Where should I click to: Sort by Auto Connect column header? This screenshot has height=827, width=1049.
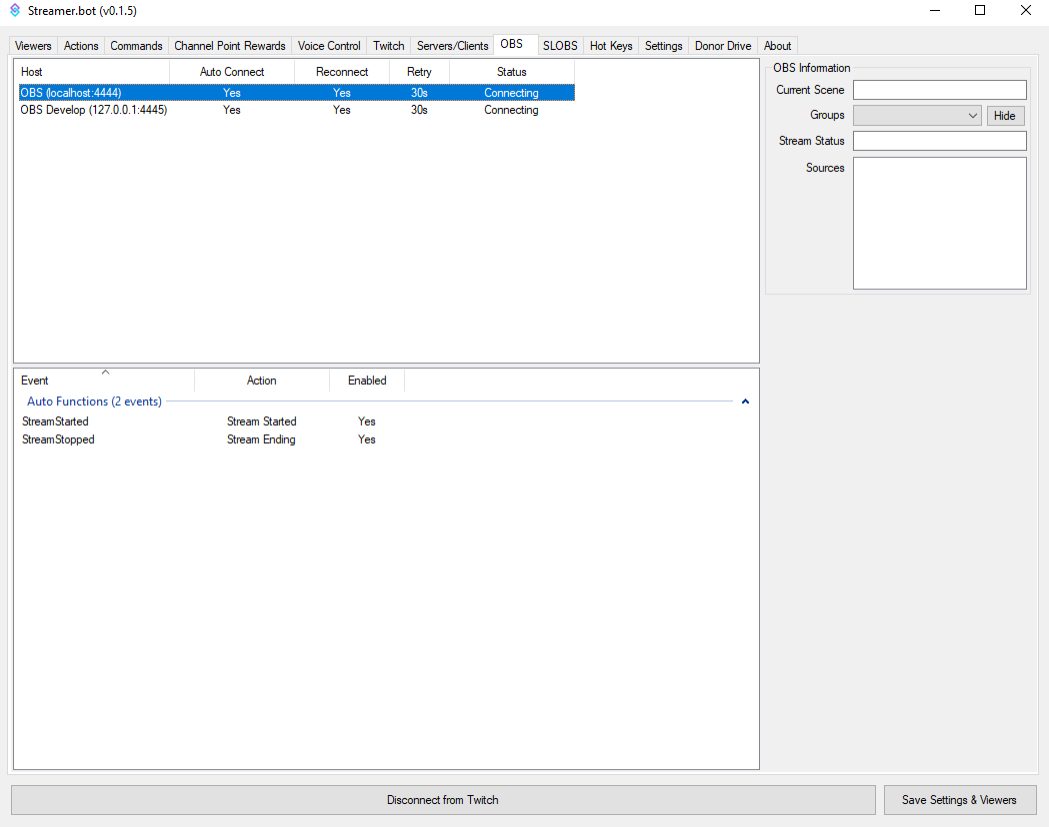pyautogui.click(x=232, y=72)
